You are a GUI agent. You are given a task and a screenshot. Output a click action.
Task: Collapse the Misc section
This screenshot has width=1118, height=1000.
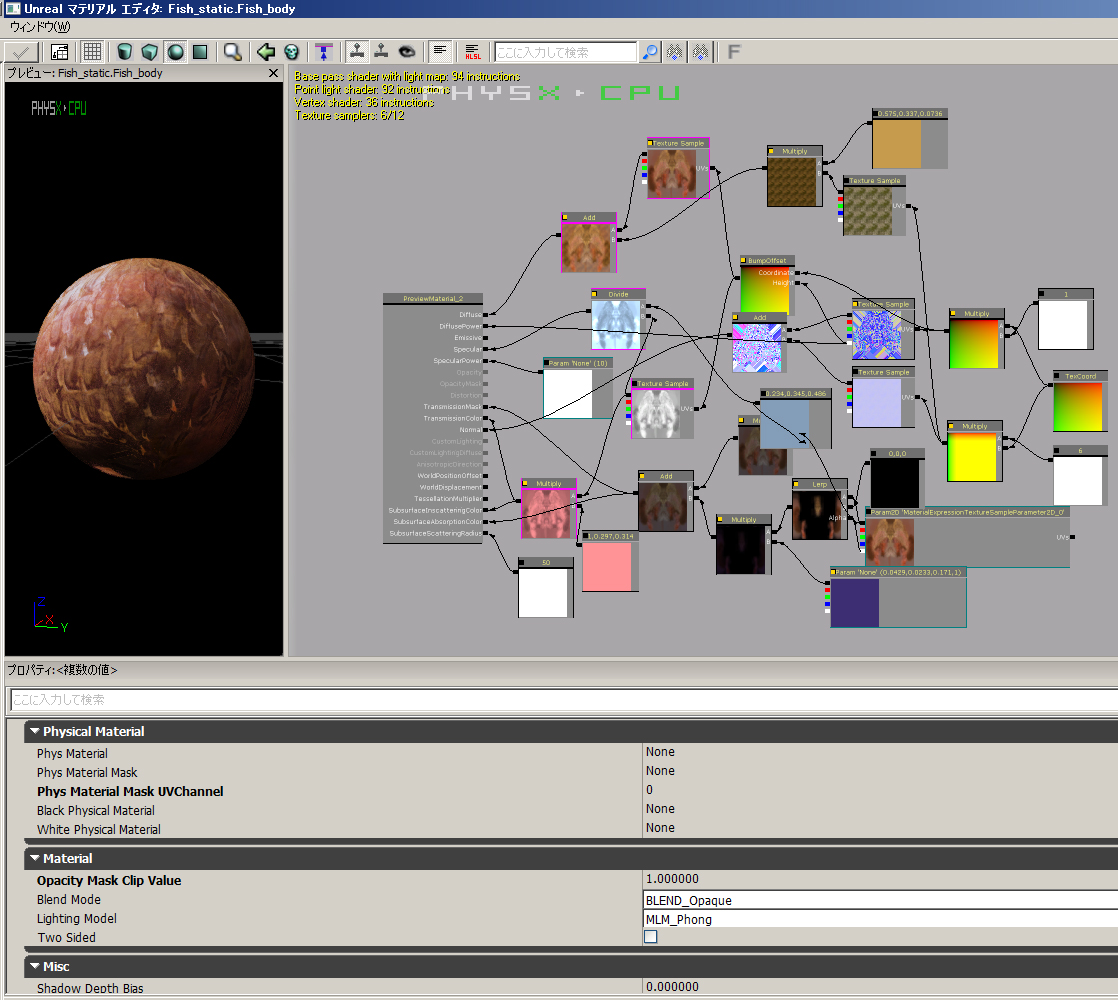(x=35, y=966)
